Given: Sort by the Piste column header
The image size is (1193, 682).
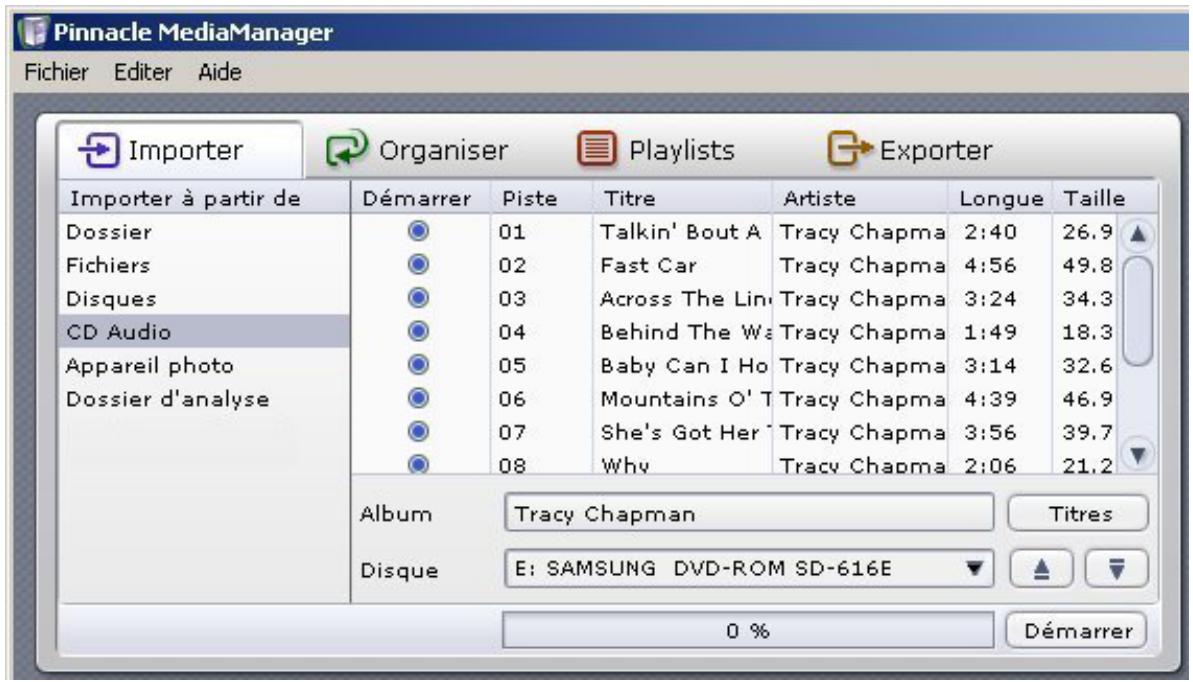Looking at the screenshot, I should 542,198.
